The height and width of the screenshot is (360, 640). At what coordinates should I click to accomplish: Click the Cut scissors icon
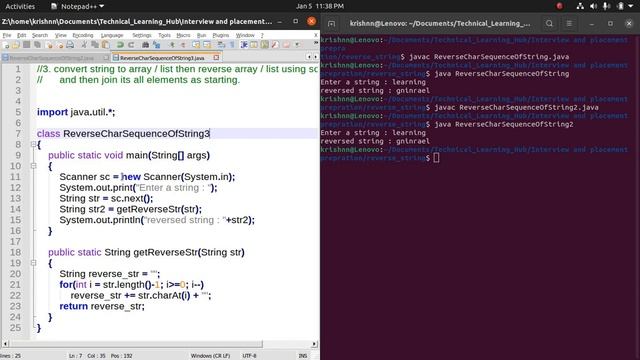coord(84,44)
